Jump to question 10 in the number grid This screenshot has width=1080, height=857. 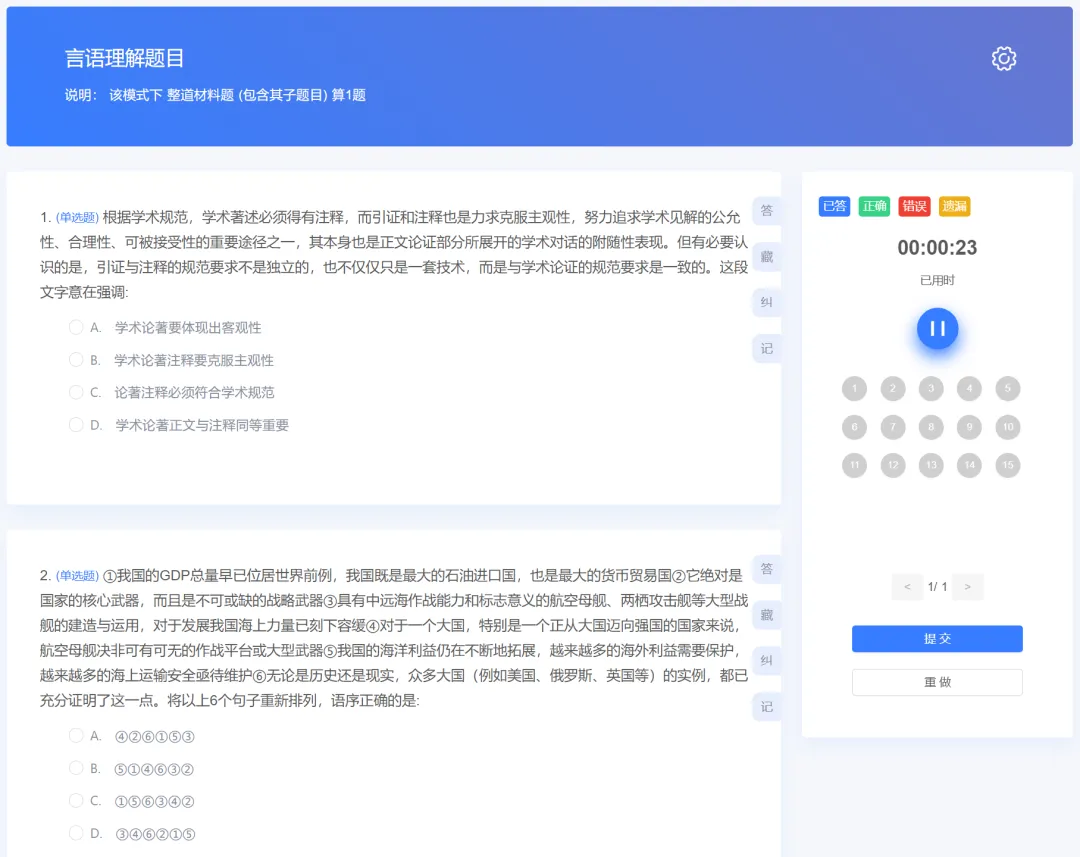(1008, 427)
